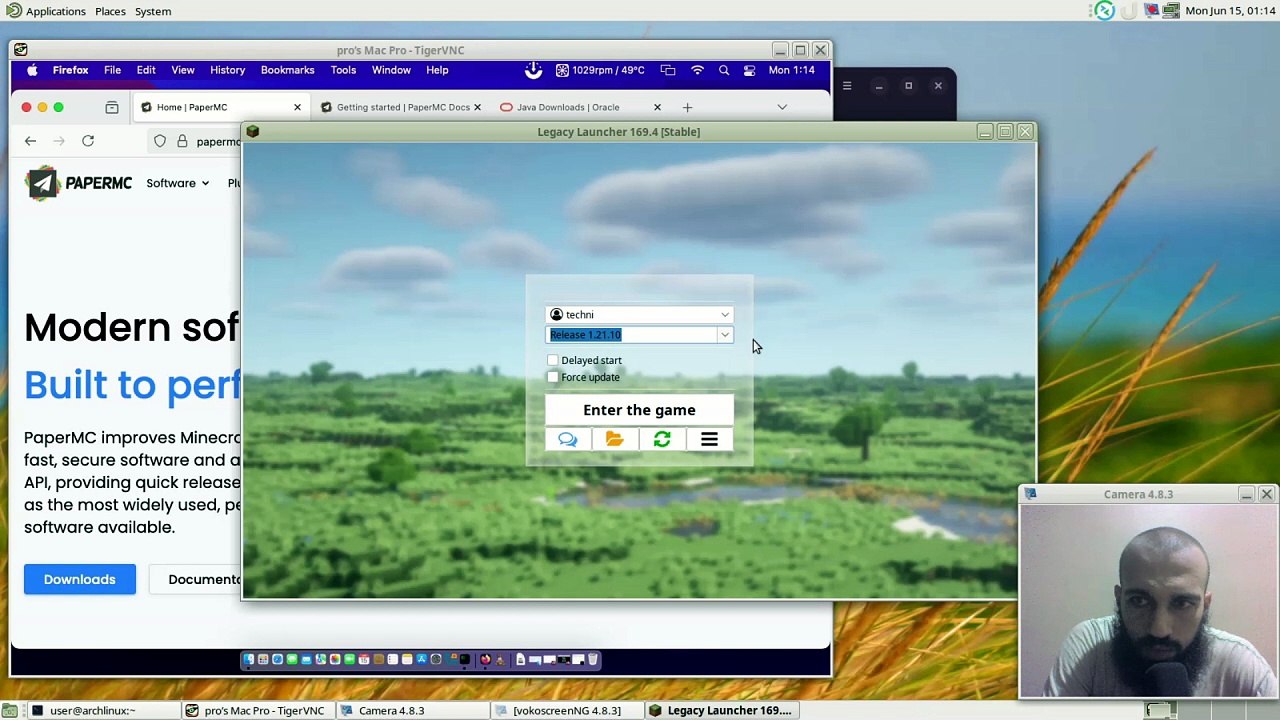Close the Java Downloads Oracle tab

click(x=657, y=107)
